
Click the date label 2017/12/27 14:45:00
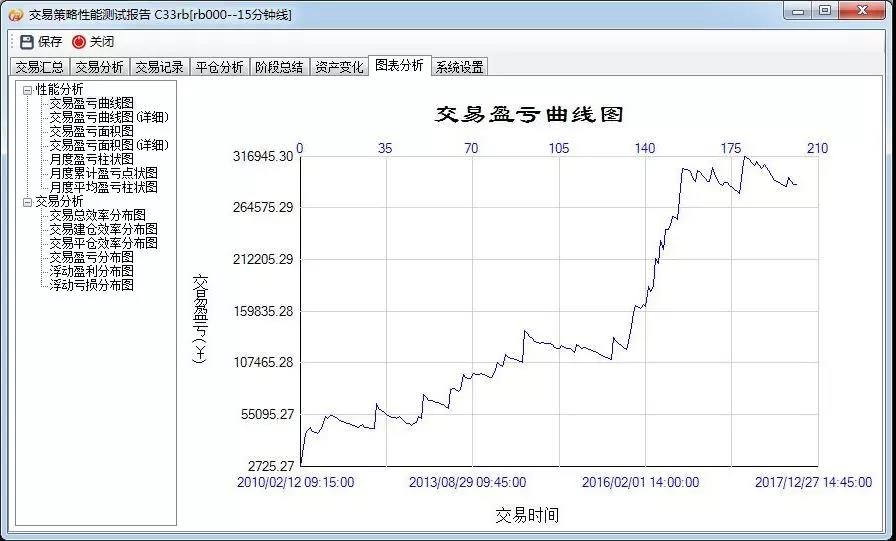coord(814,482)
